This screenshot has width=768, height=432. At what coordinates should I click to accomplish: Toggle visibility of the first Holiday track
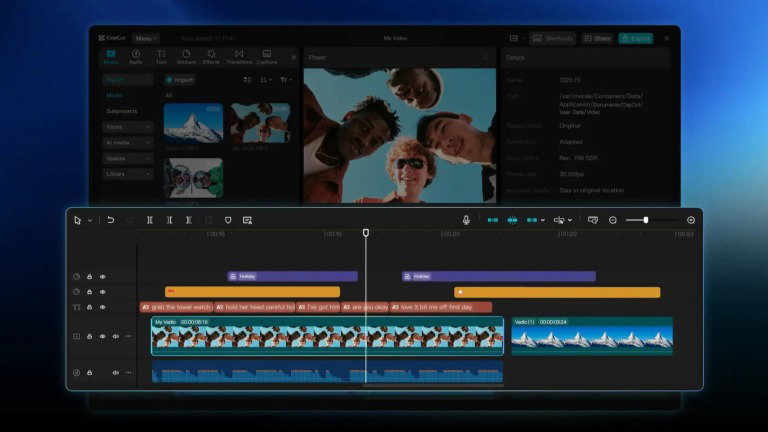click(102, 277)
